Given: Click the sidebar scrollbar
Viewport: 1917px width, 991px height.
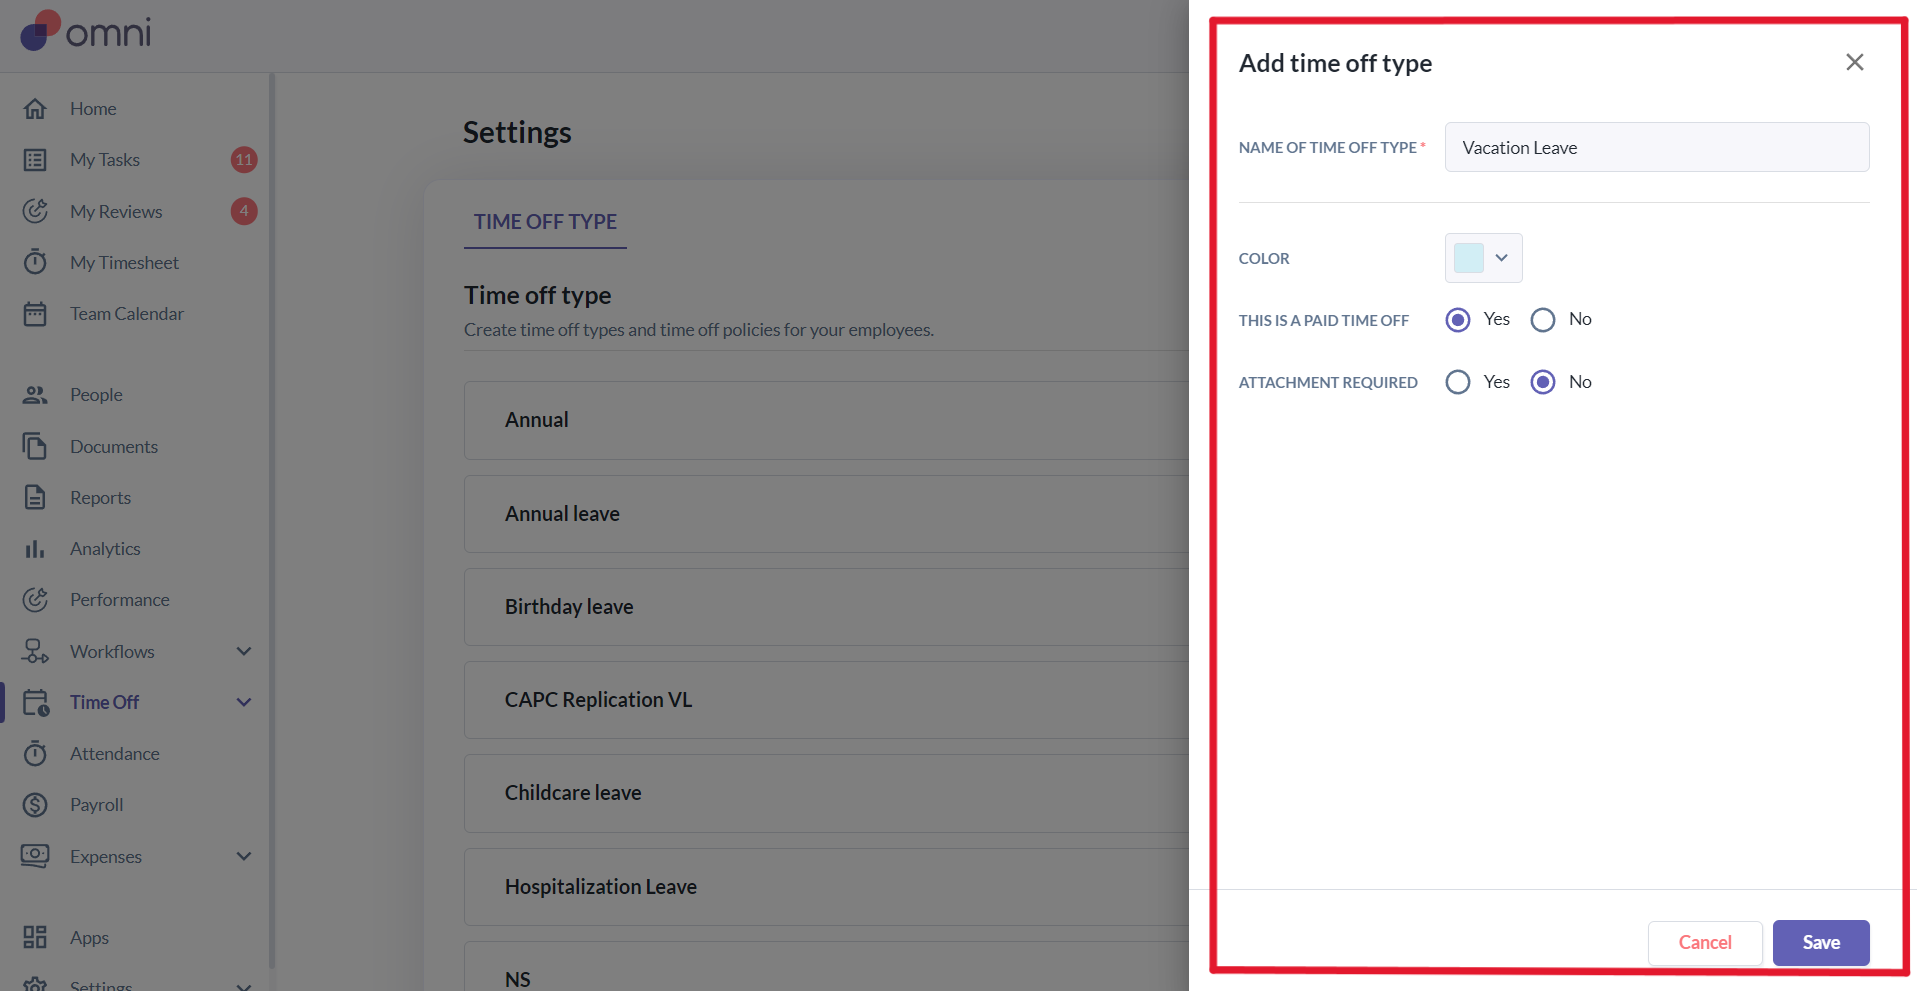Looking at the screenshot, I should [x=272, y=520].
